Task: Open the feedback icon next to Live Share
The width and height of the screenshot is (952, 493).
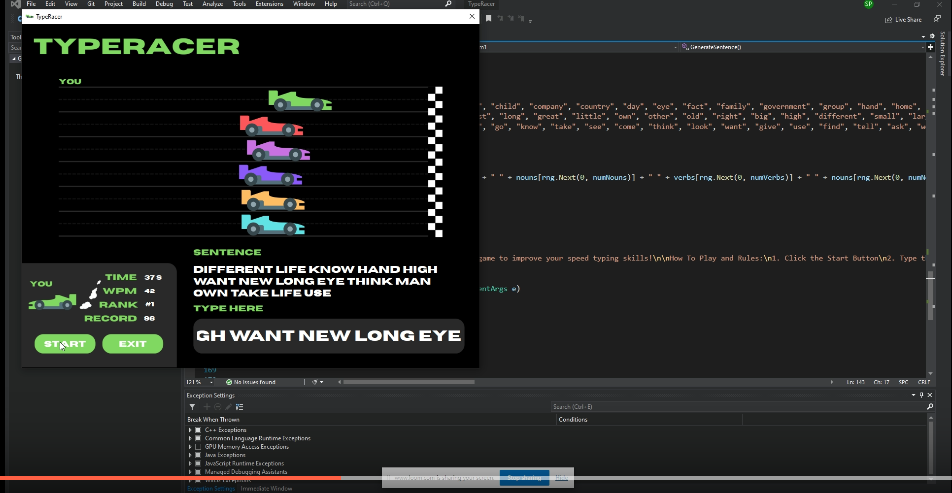Action: pos(937,19)
